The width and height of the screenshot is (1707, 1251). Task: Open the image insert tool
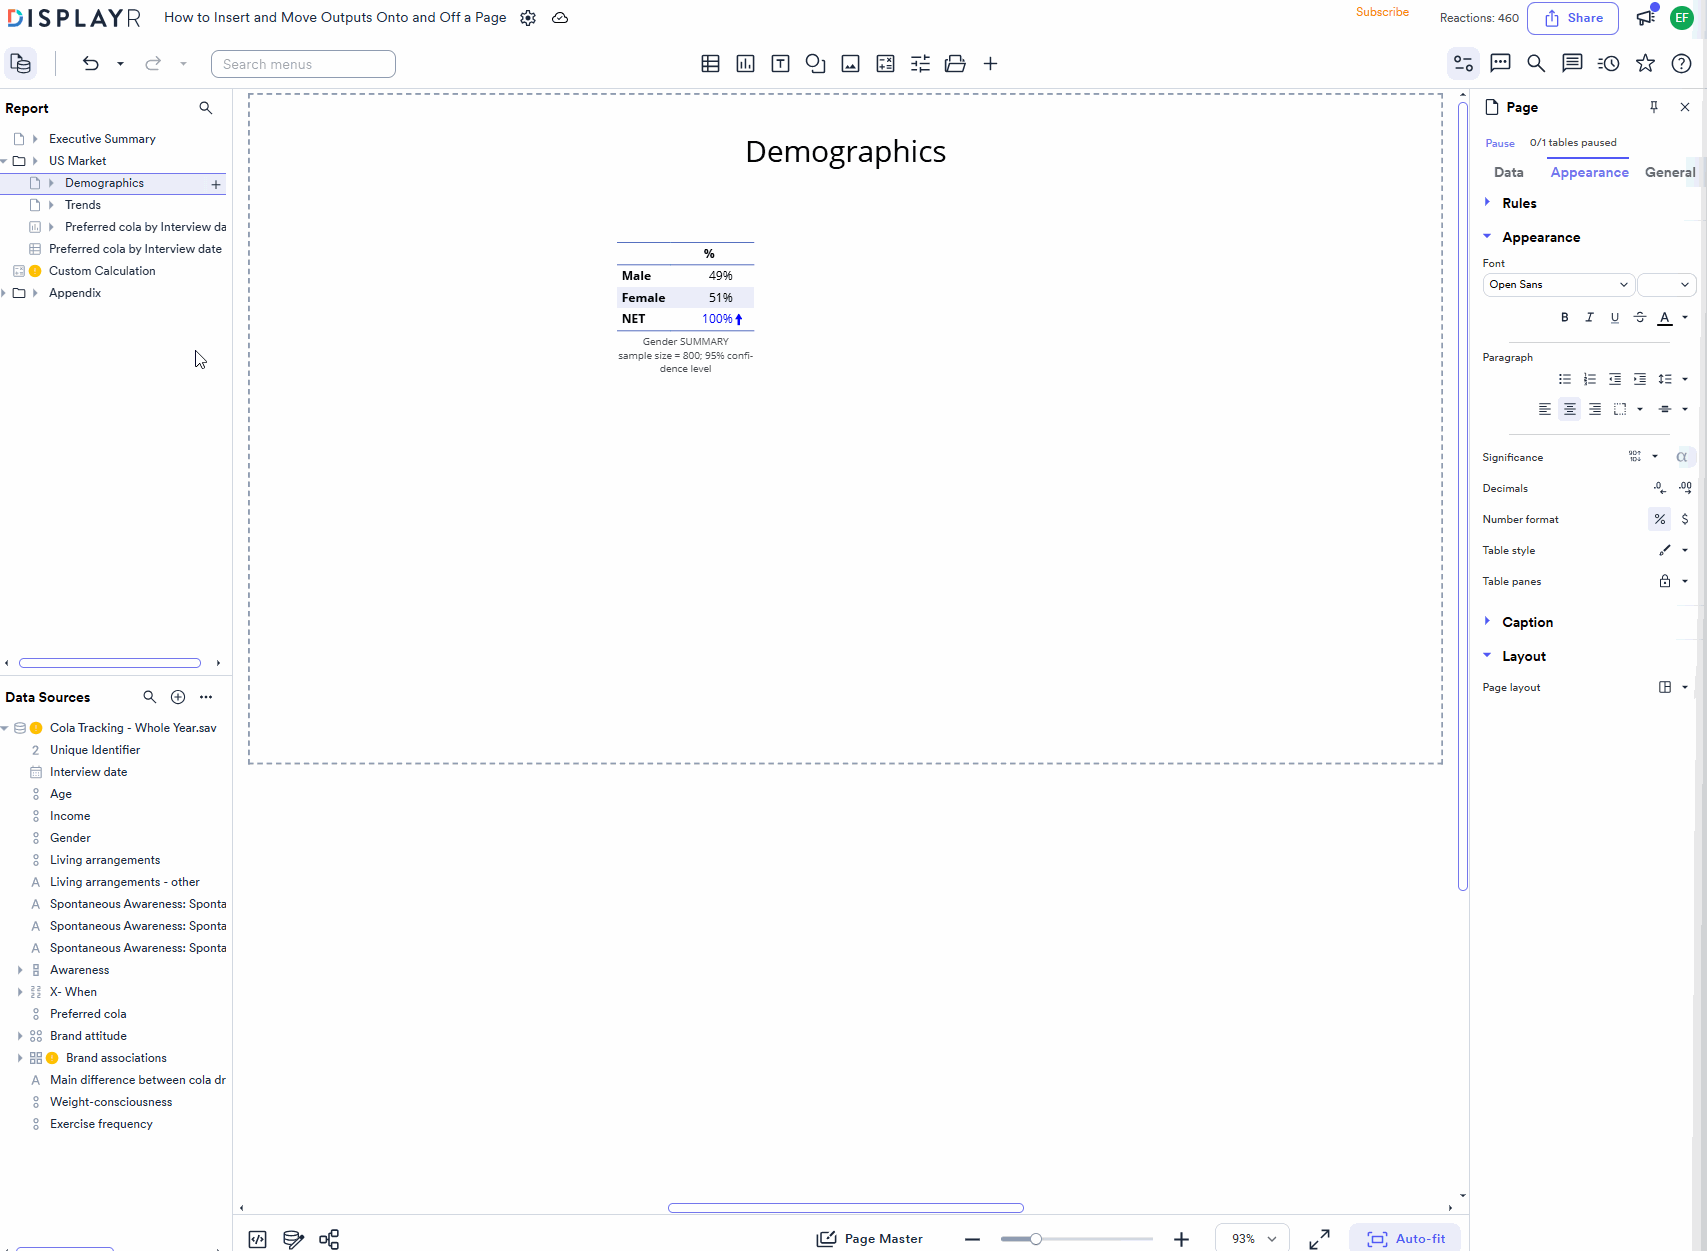(850, 63)
